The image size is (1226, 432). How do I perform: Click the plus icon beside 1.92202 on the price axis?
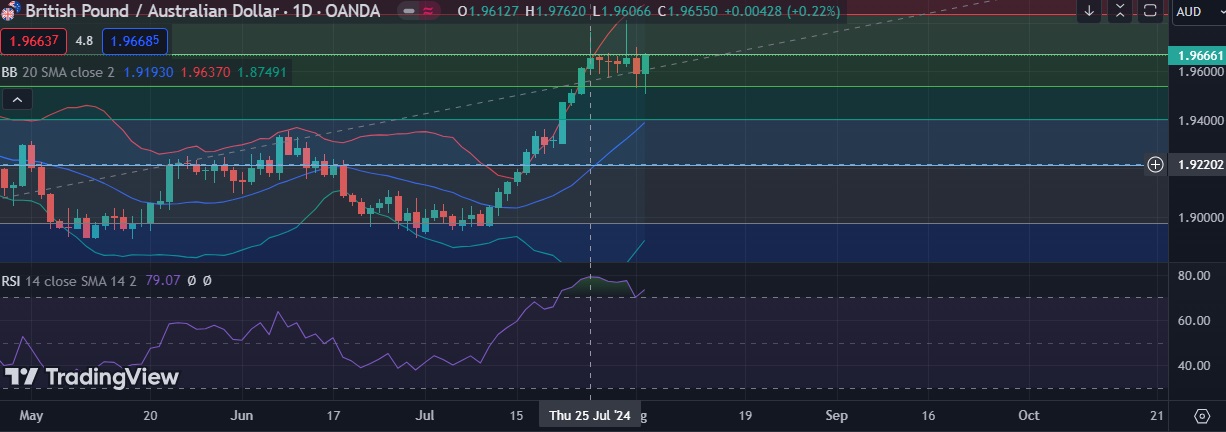[1155, 164]
